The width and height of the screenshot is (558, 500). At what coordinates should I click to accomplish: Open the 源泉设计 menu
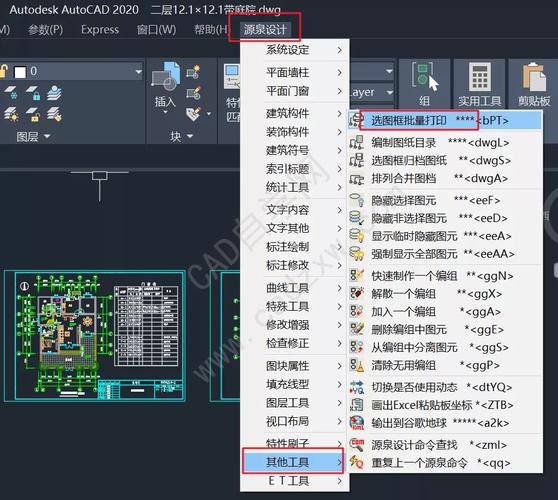(x=265, y=30)
